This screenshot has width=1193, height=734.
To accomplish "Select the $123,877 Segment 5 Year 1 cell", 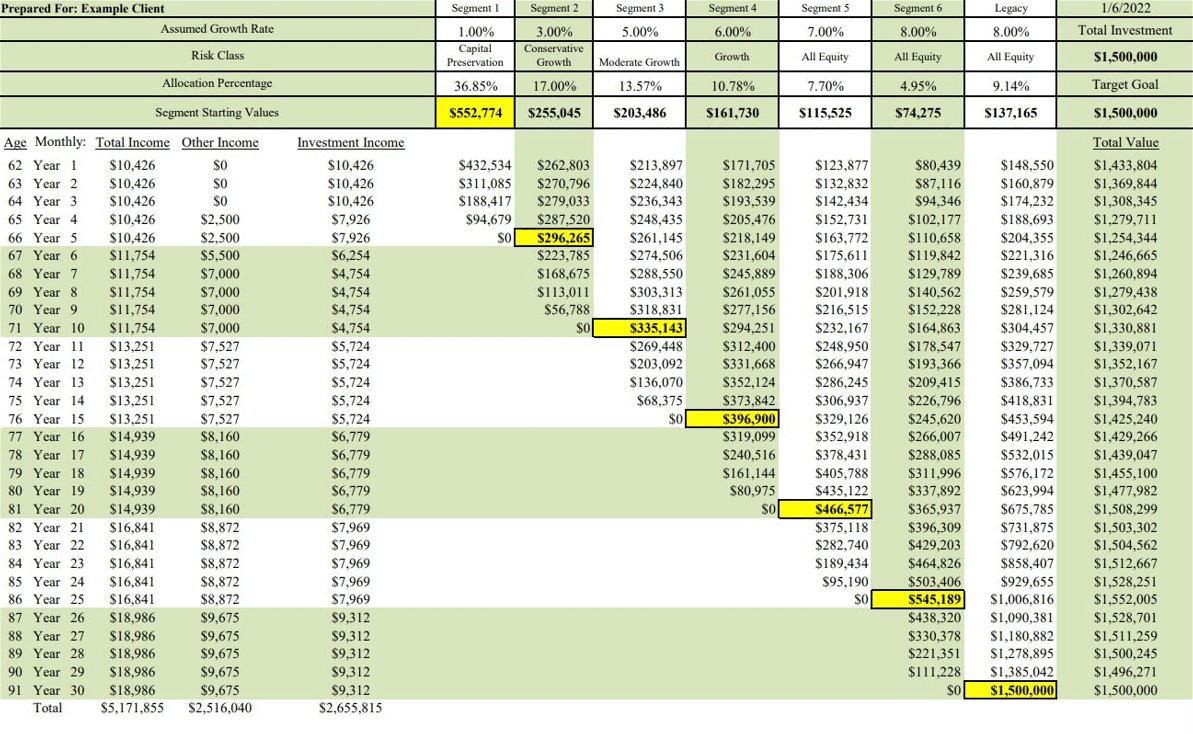I will click(x=841, y=165).
